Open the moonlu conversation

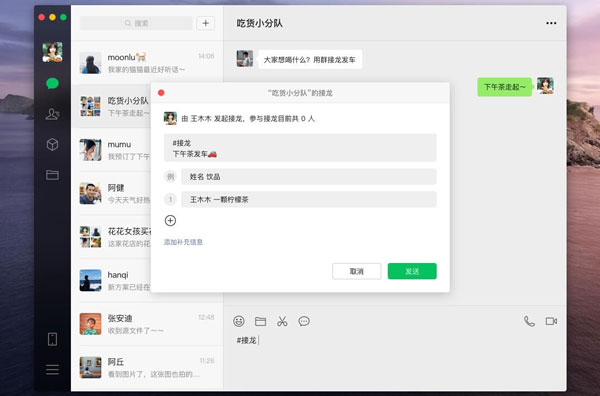tap(147, 63)
